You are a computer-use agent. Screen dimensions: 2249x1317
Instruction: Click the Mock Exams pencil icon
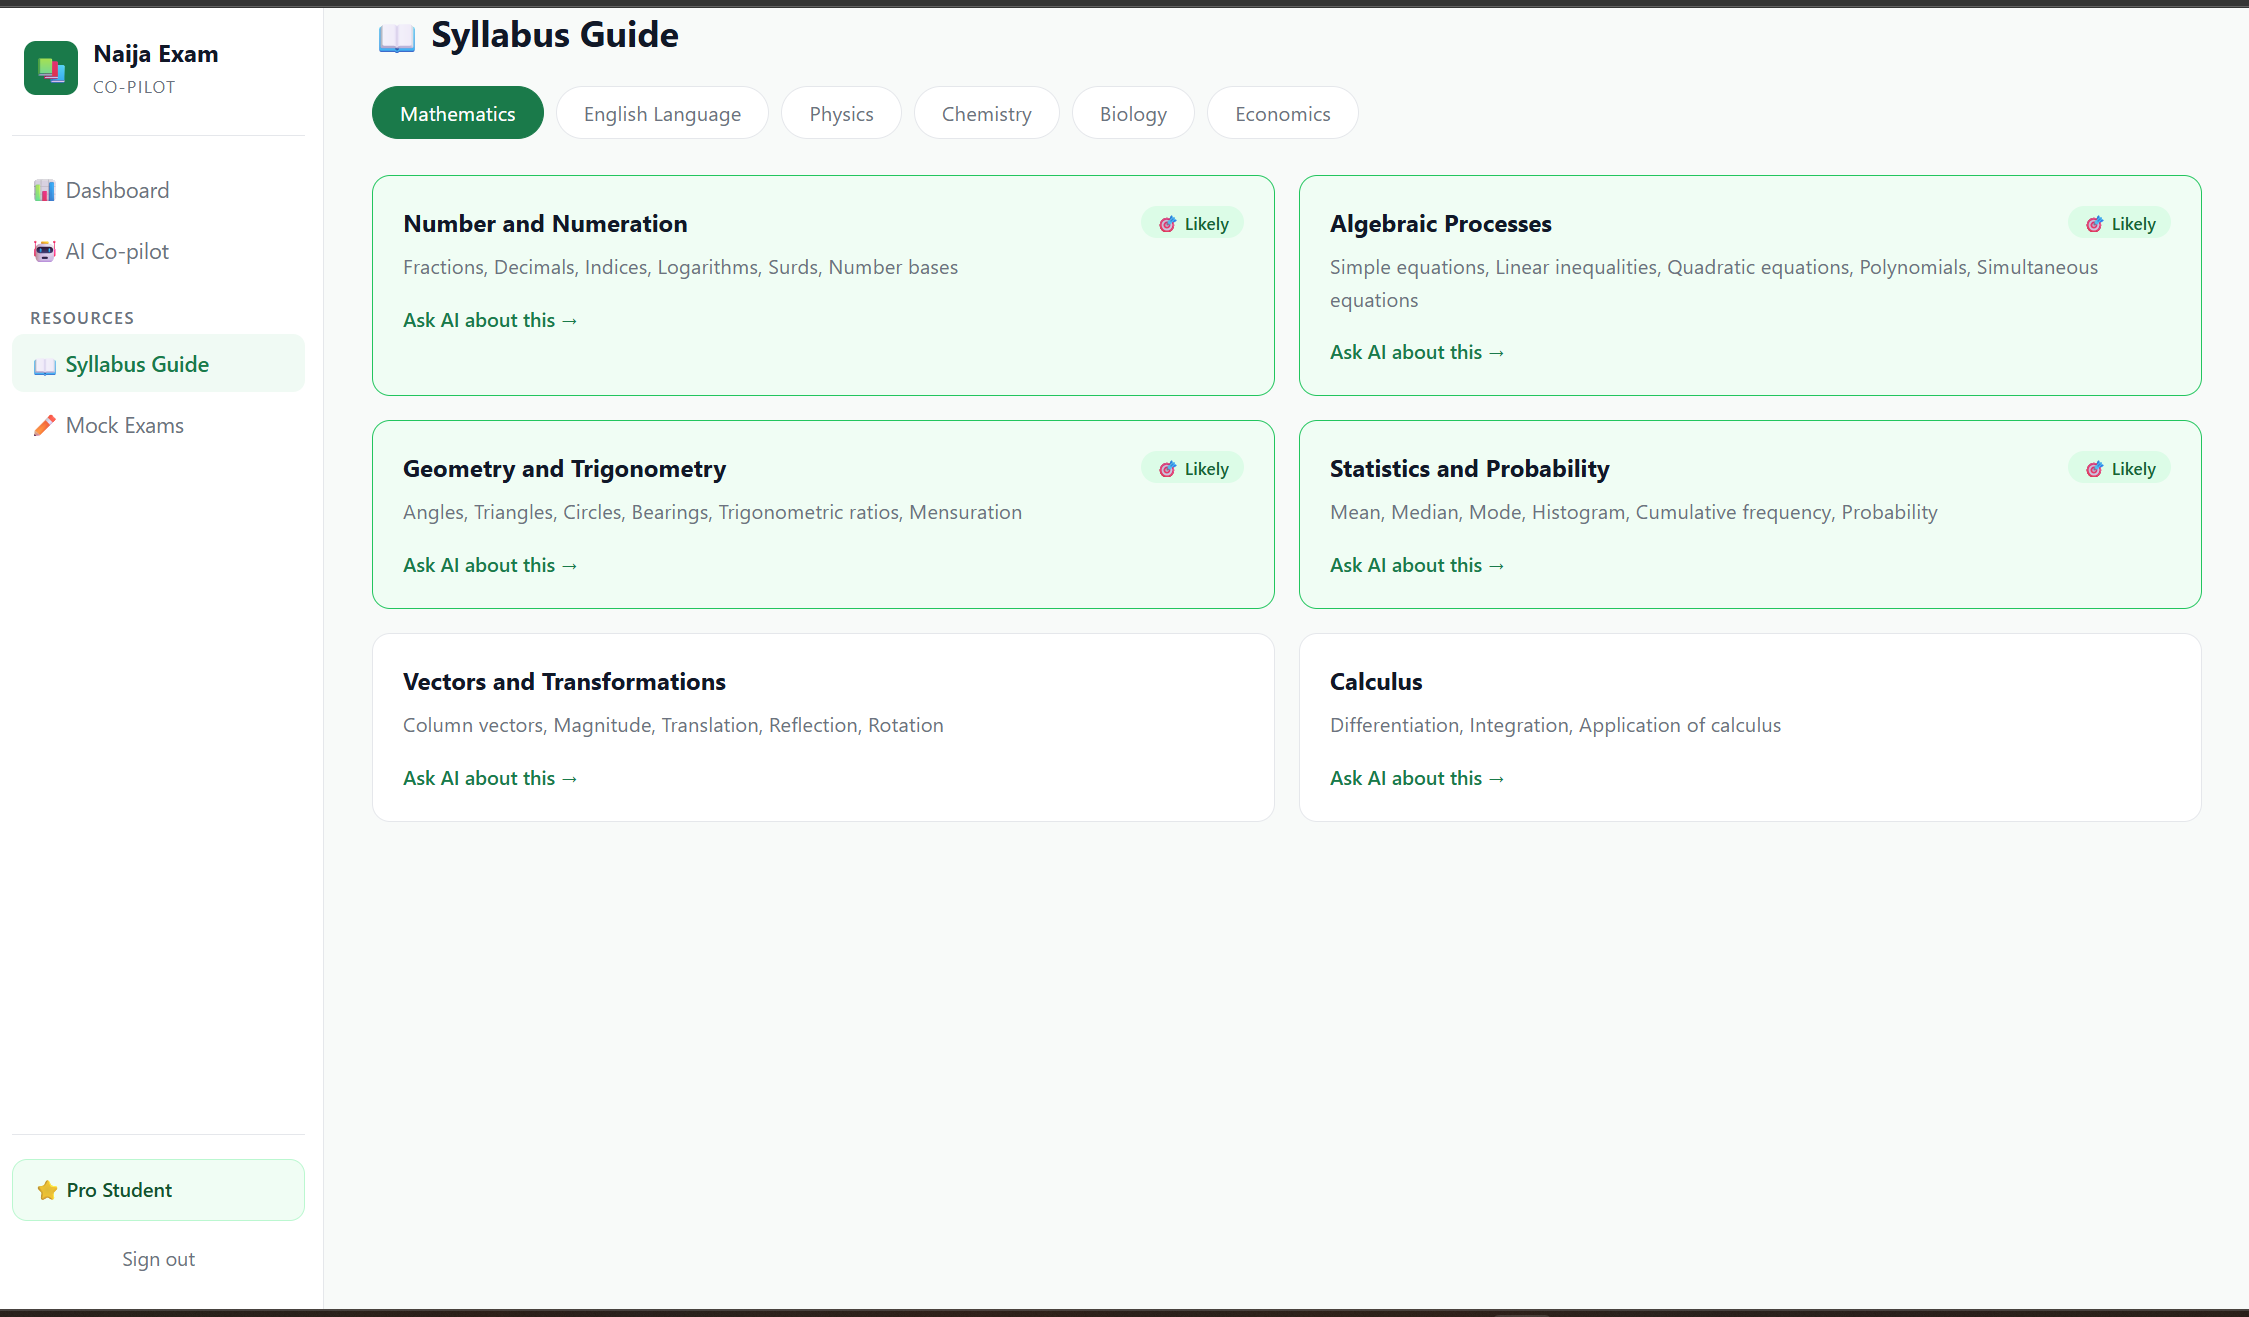[x=44, y=426]
